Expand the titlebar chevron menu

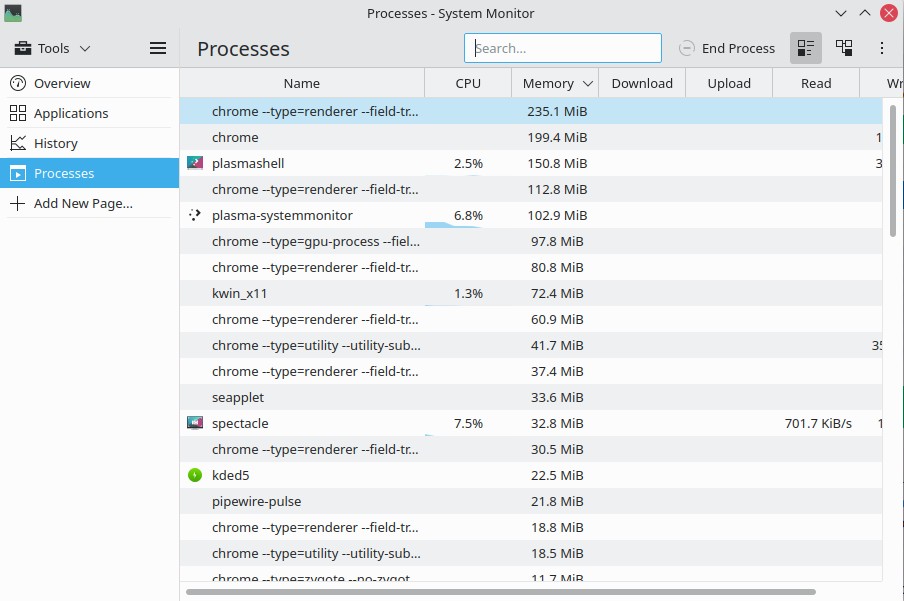click(x=841, y=13)
